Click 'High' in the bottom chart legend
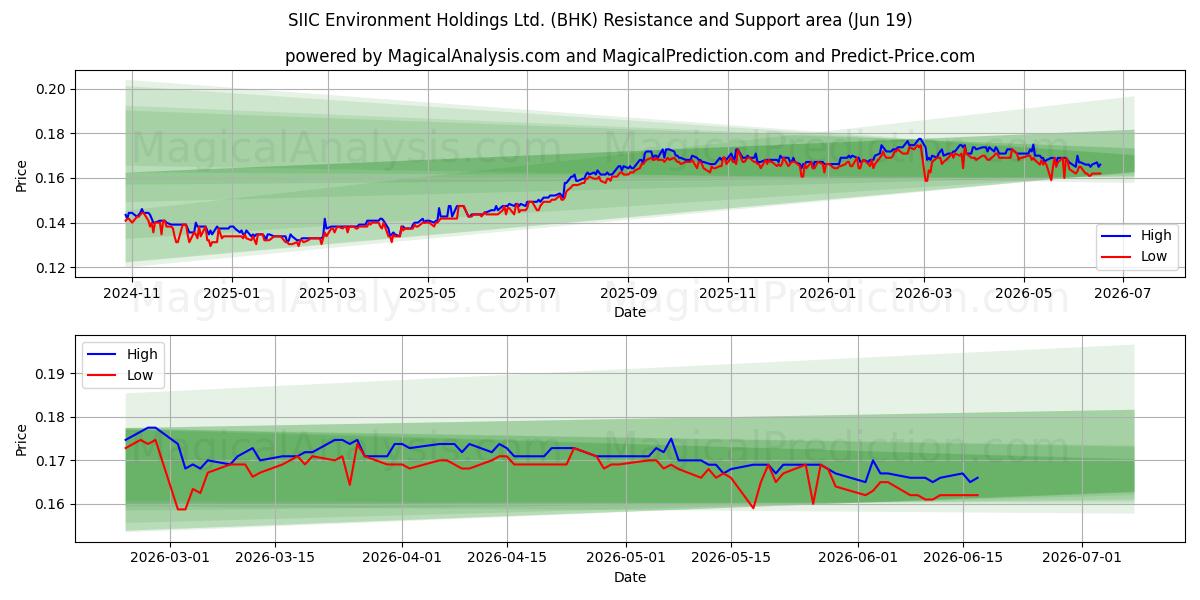Image resolution: width=1200 pixels, height=600 pixels. click(142, 354)
